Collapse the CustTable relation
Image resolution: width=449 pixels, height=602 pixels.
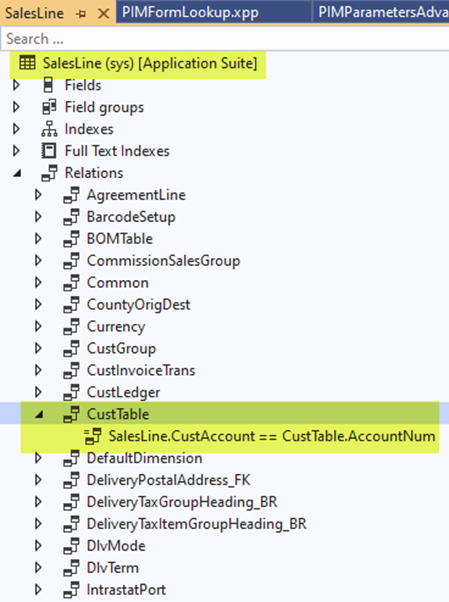[x=39, y=415]
